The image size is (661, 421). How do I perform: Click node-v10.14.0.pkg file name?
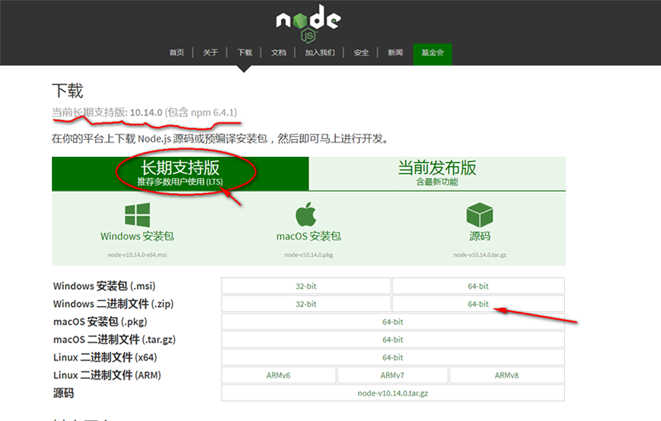(309, 255)
